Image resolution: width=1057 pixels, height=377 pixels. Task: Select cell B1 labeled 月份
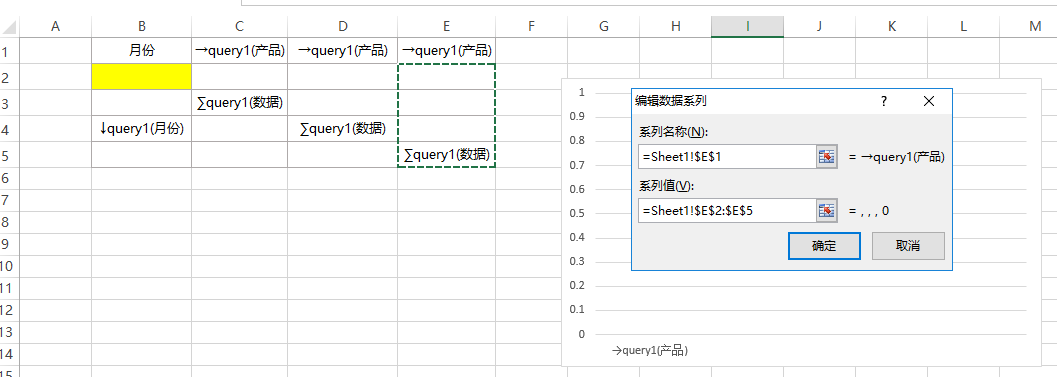[142, 51]
